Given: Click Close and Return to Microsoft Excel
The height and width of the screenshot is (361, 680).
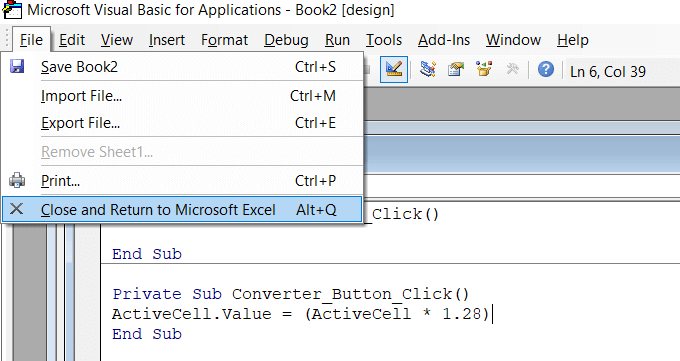Looking at the screenshot, I should tap(182, 210).
